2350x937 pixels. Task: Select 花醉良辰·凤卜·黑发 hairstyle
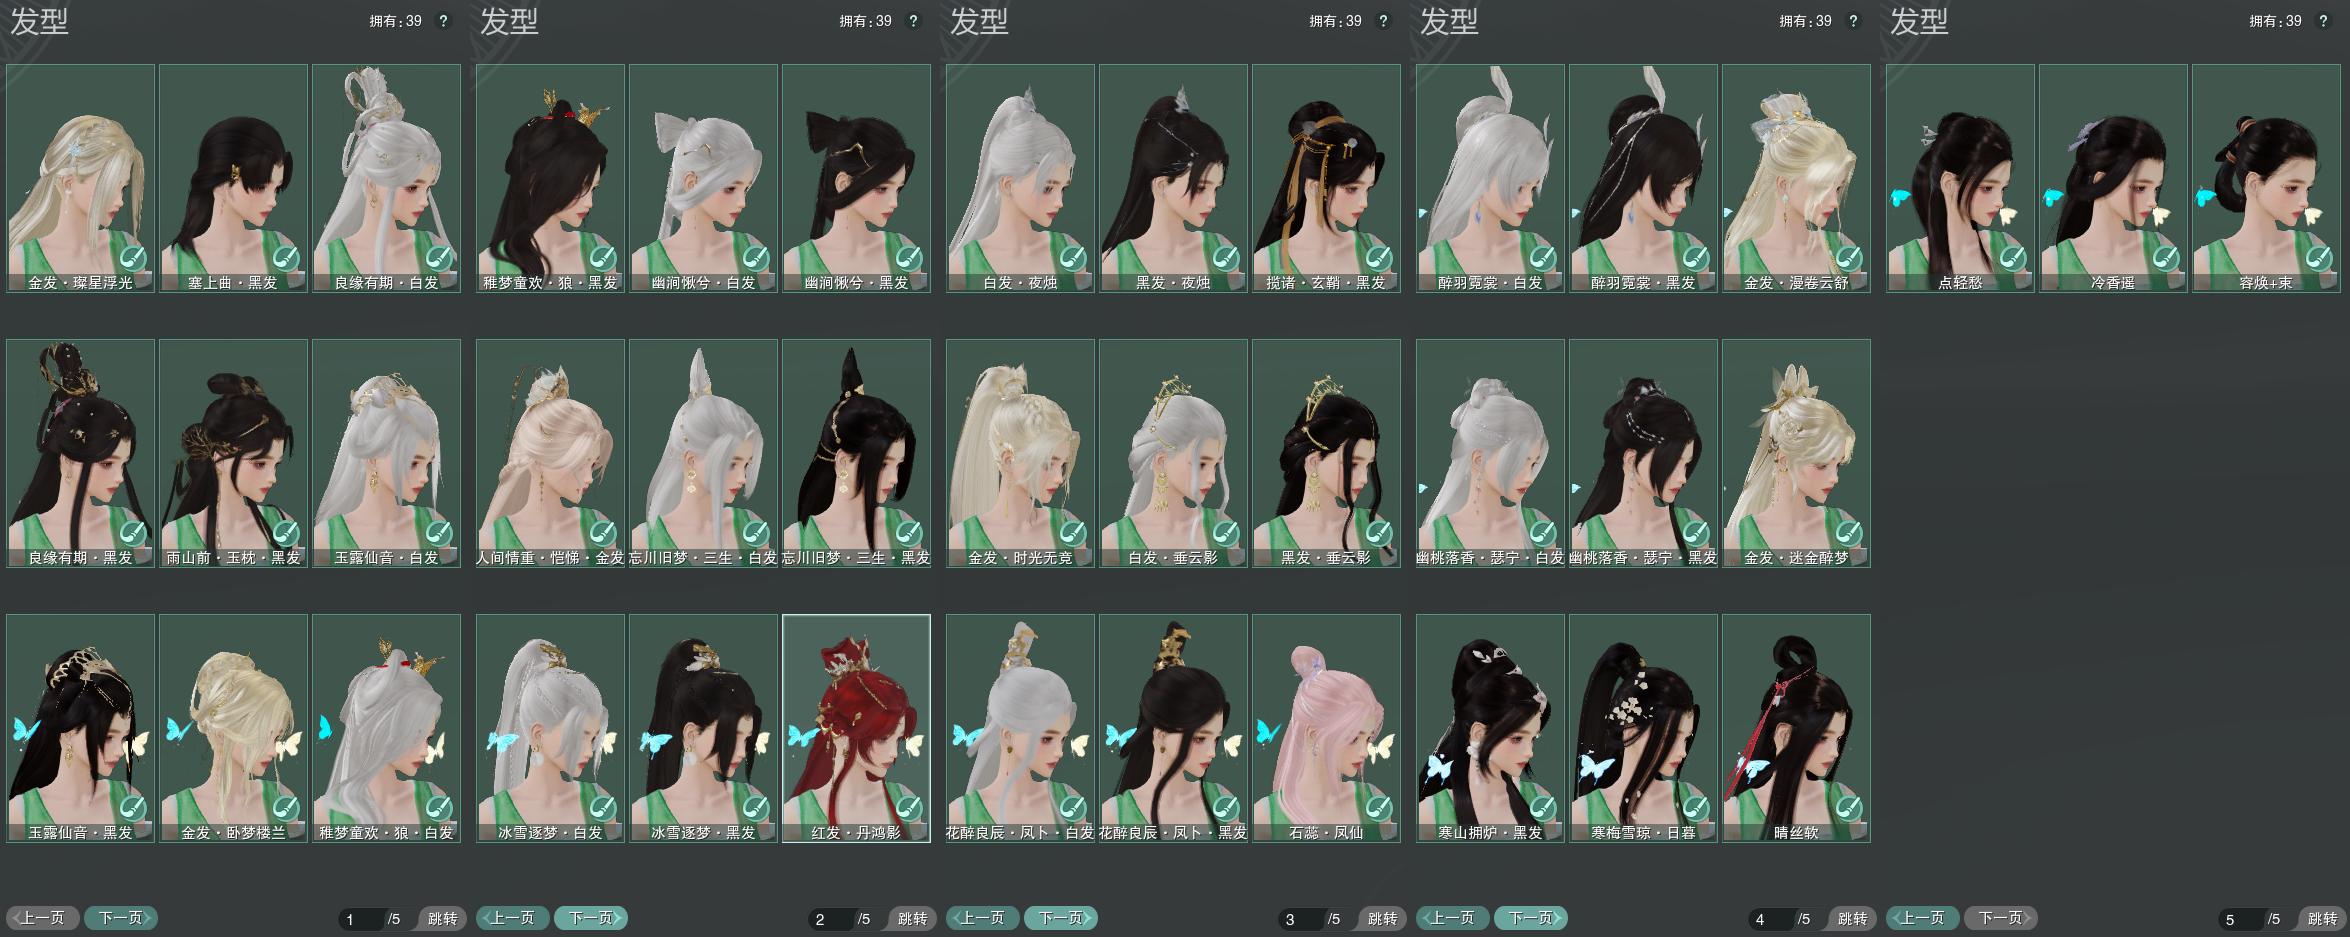(x=1174, y=728)
